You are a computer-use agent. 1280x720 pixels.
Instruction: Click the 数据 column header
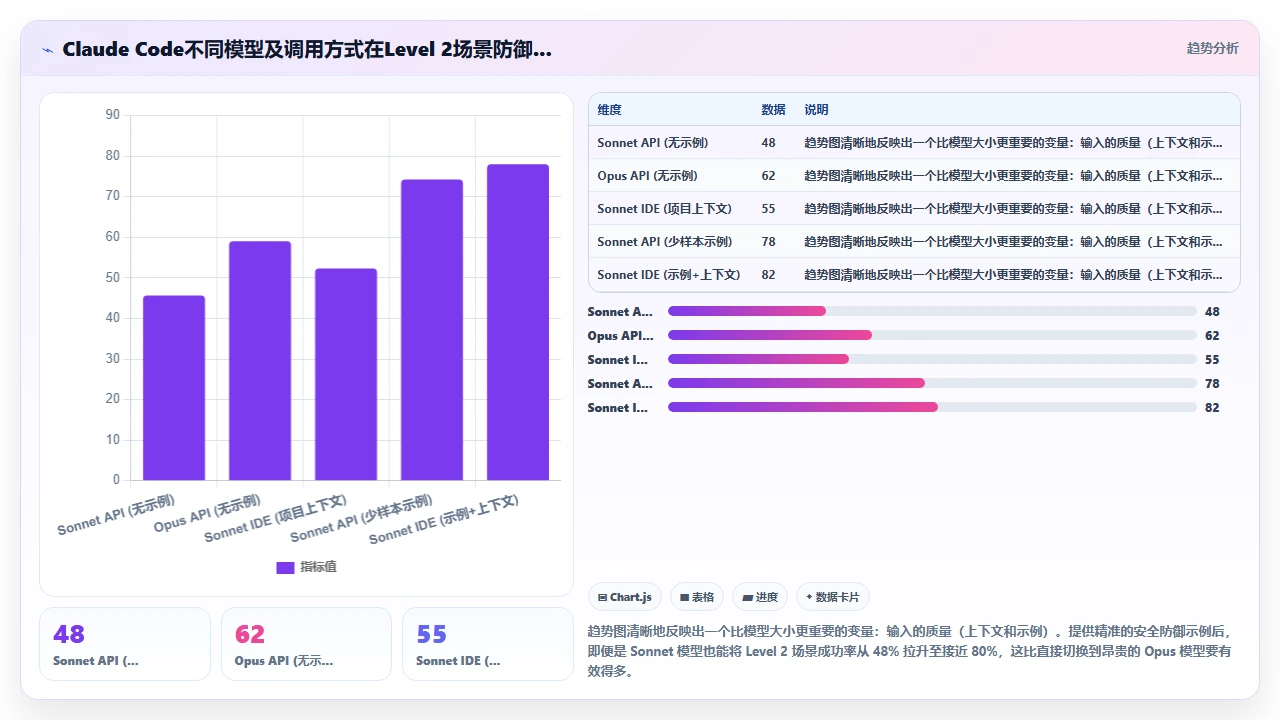pyautogui.click(x=773, y=110)
